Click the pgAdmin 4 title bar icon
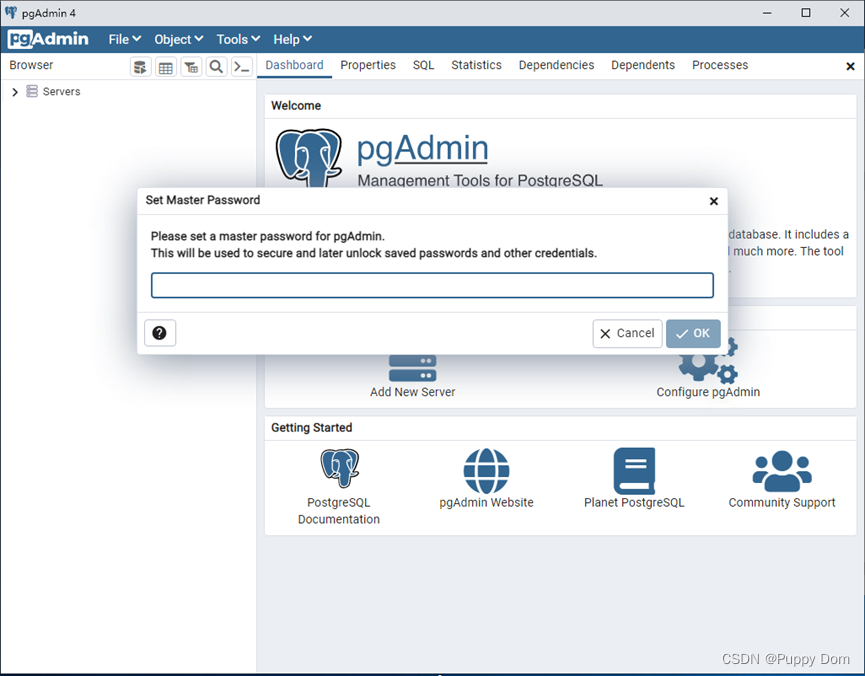Viewport: 865px width, 676px height. point(11,12)
